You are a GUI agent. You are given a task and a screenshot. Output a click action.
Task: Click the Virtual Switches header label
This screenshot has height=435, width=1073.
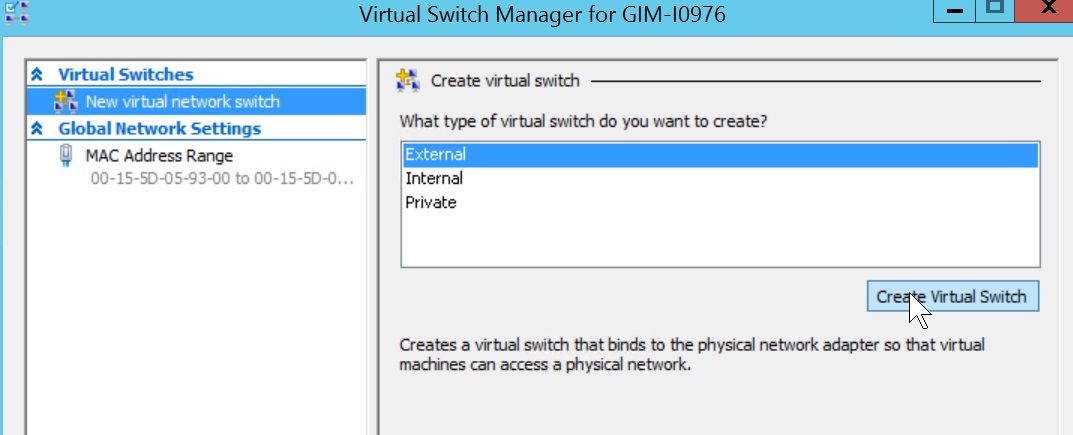point(125,75)
